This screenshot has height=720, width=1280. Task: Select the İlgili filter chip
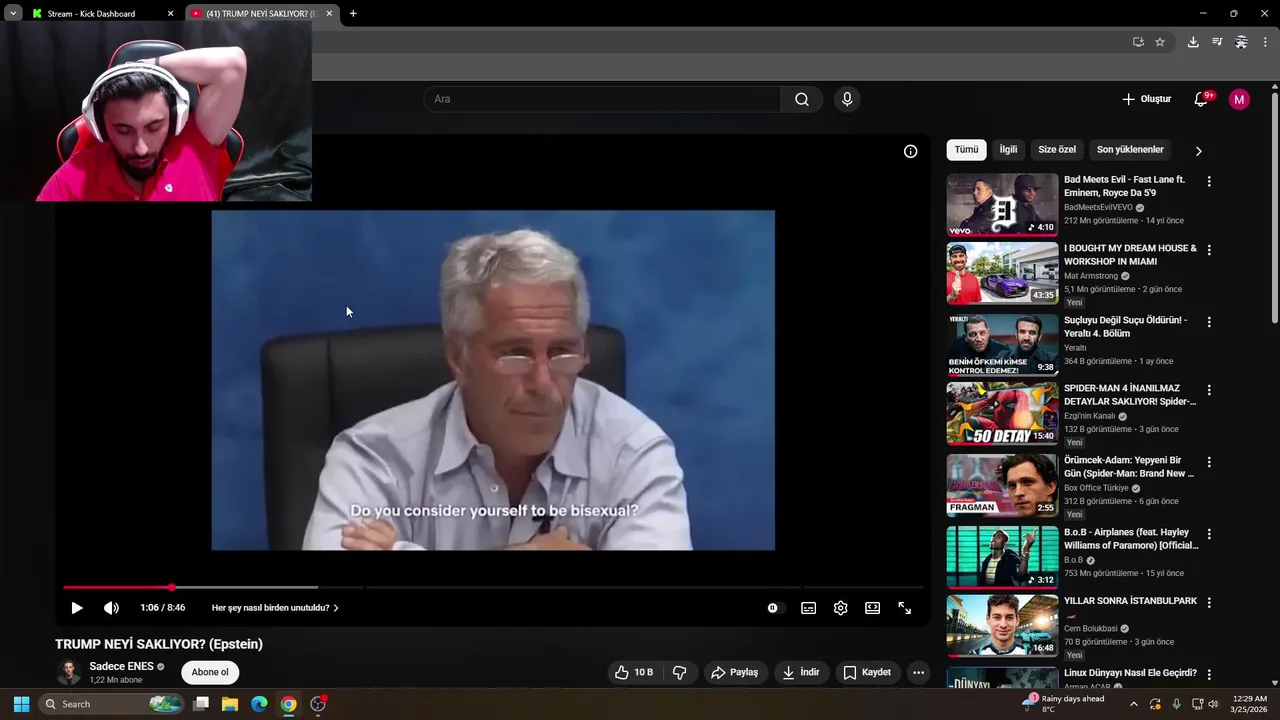(x=1008, y=150)
